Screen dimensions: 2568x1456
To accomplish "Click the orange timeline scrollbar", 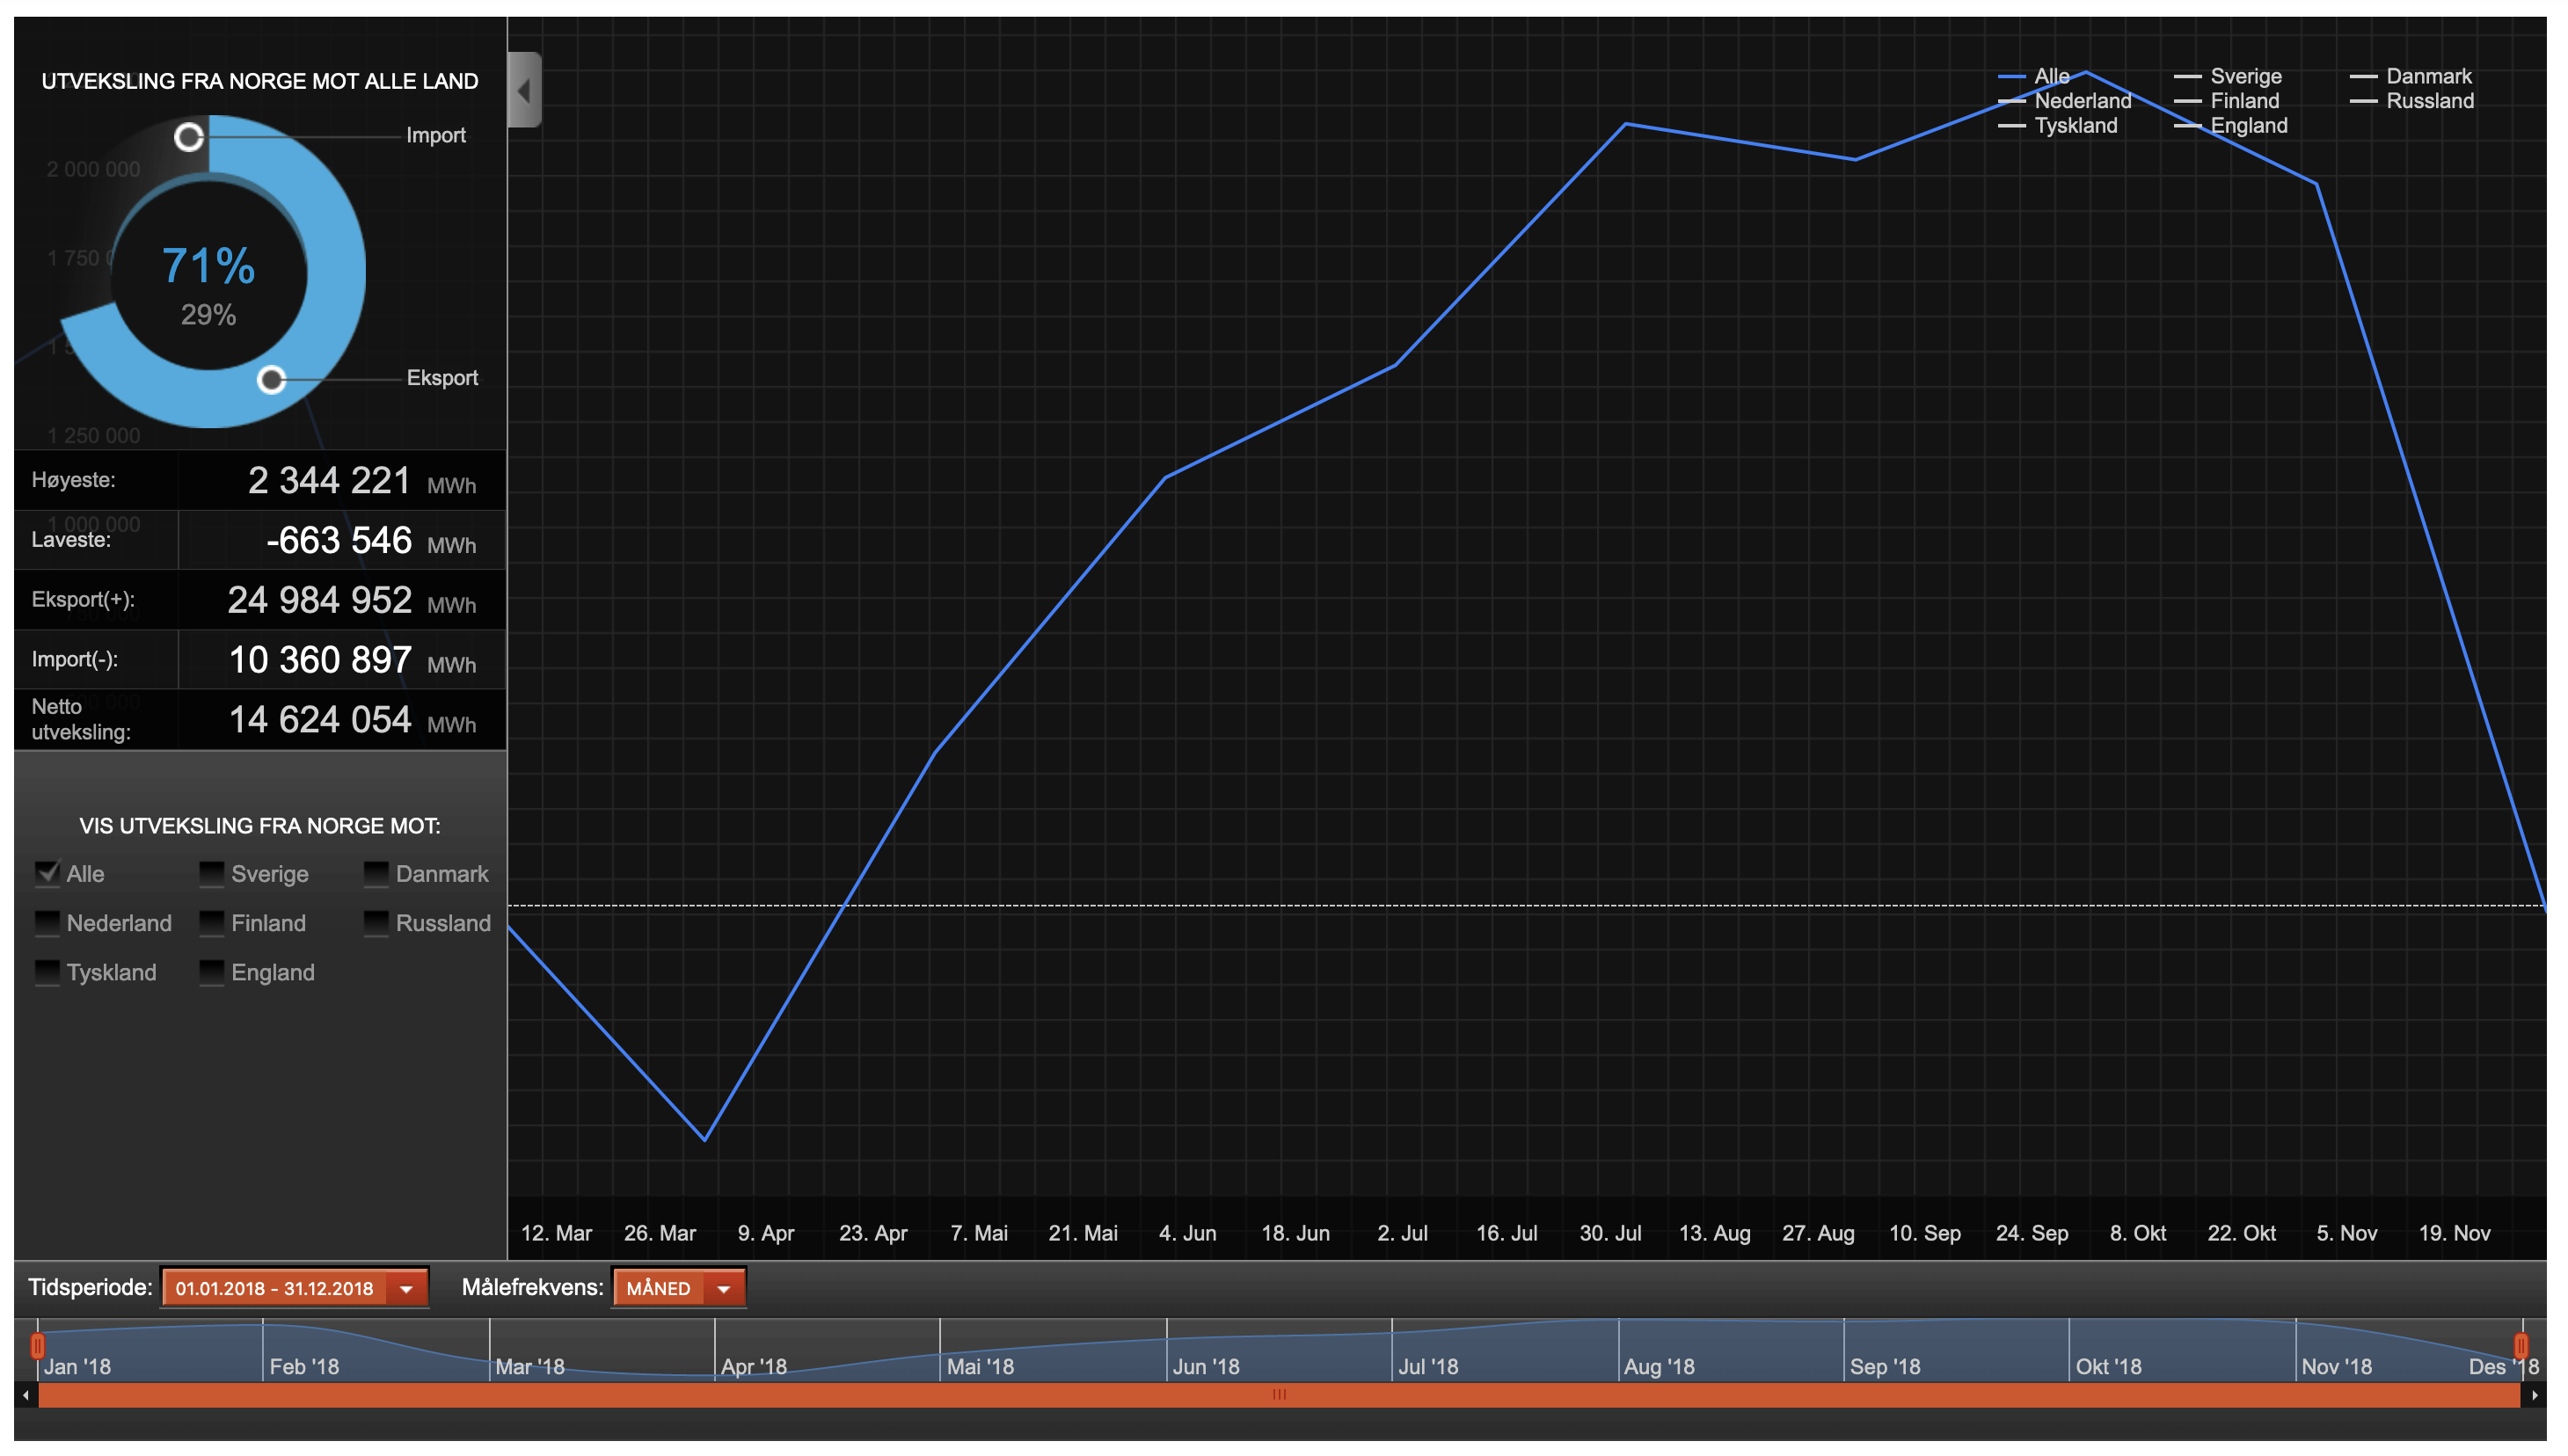I will coord(1278,1395).
